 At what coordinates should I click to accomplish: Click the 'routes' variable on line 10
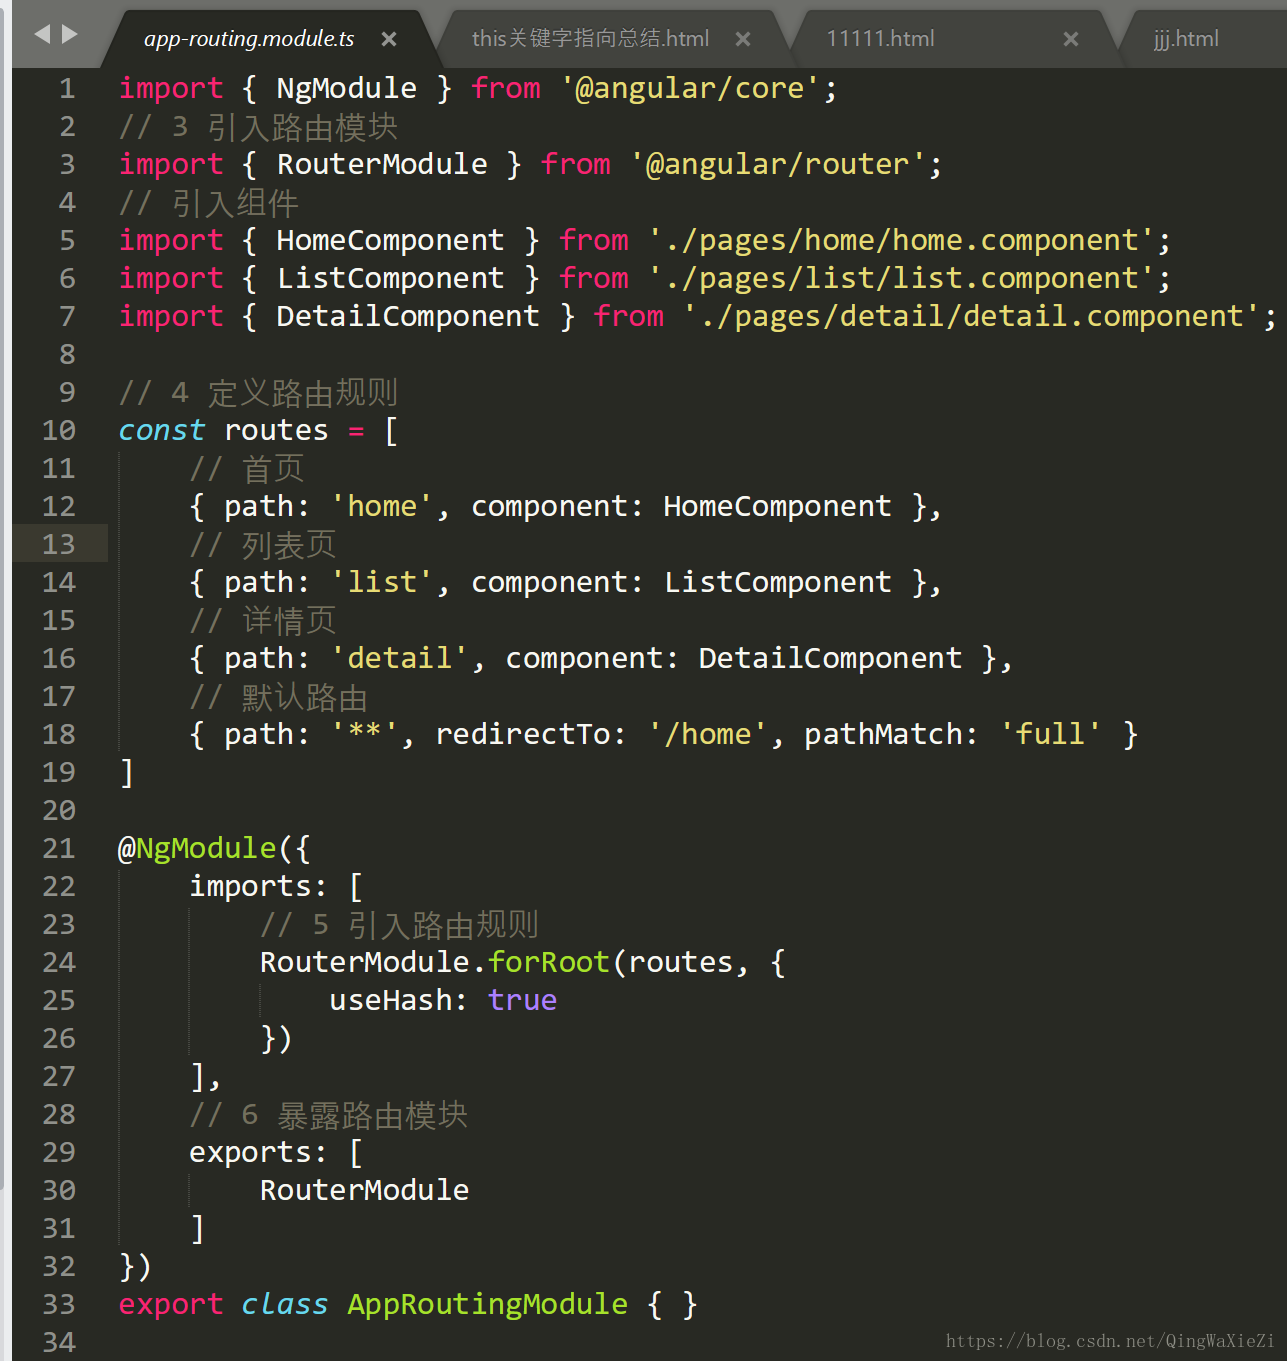(x=276, y=430)
